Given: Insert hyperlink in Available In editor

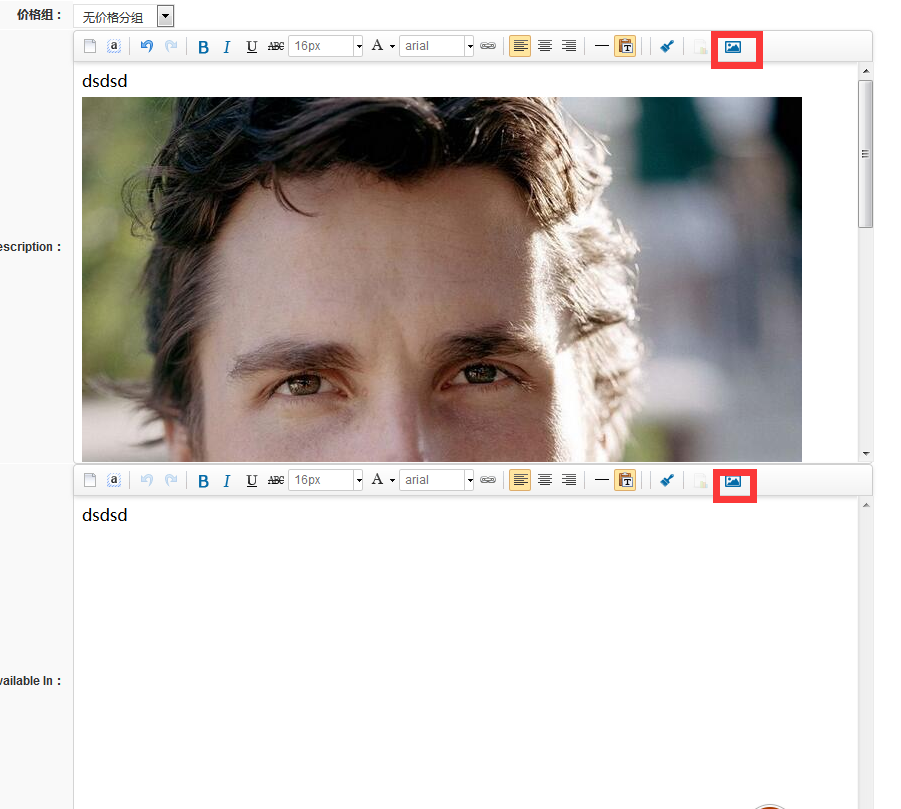Looking at the screenshot, I should [488, 480].
